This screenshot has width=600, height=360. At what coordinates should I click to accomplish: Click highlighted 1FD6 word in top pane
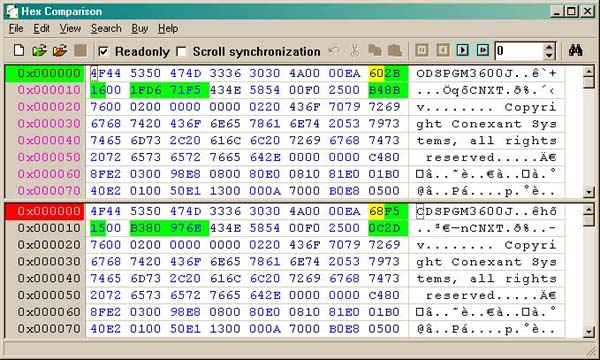click(x=146, y=90)
